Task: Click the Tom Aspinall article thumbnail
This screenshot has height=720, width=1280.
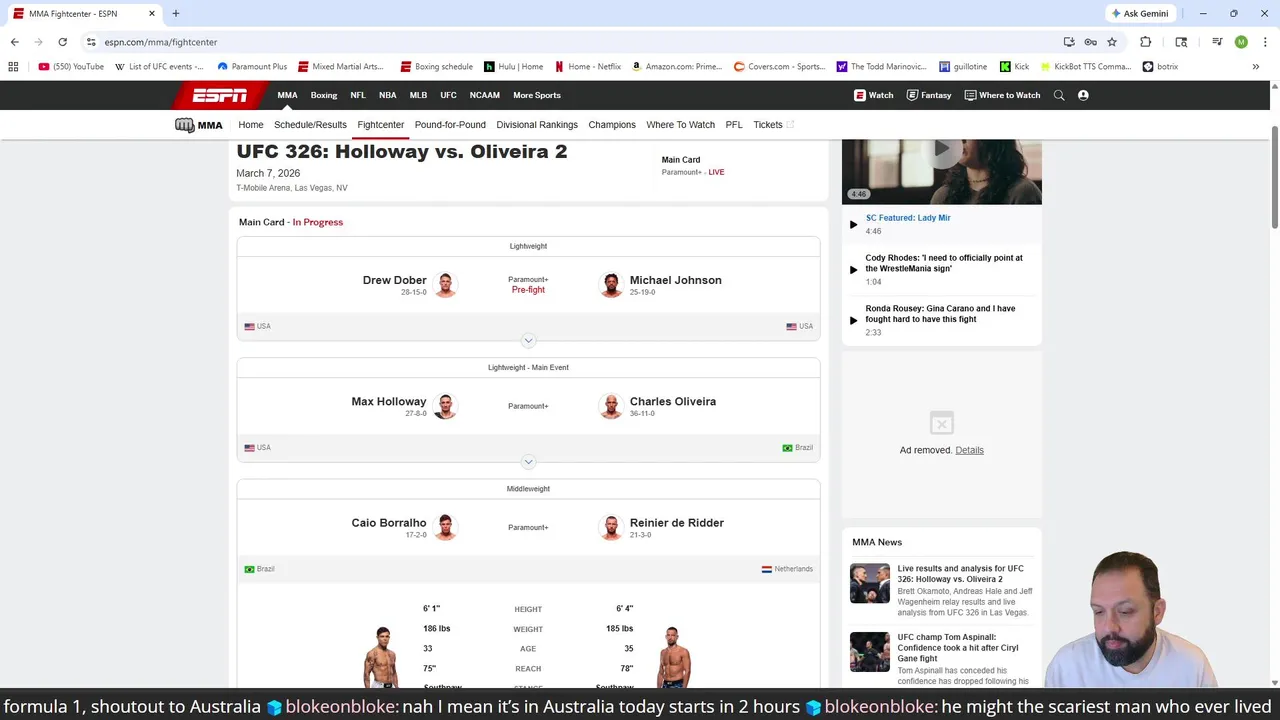Action: coord(870,652)
